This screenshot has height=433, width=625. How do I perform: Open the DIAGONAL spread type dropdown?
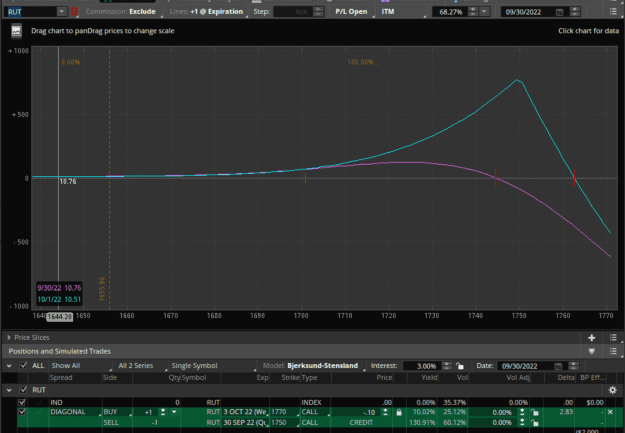[75, 412]
